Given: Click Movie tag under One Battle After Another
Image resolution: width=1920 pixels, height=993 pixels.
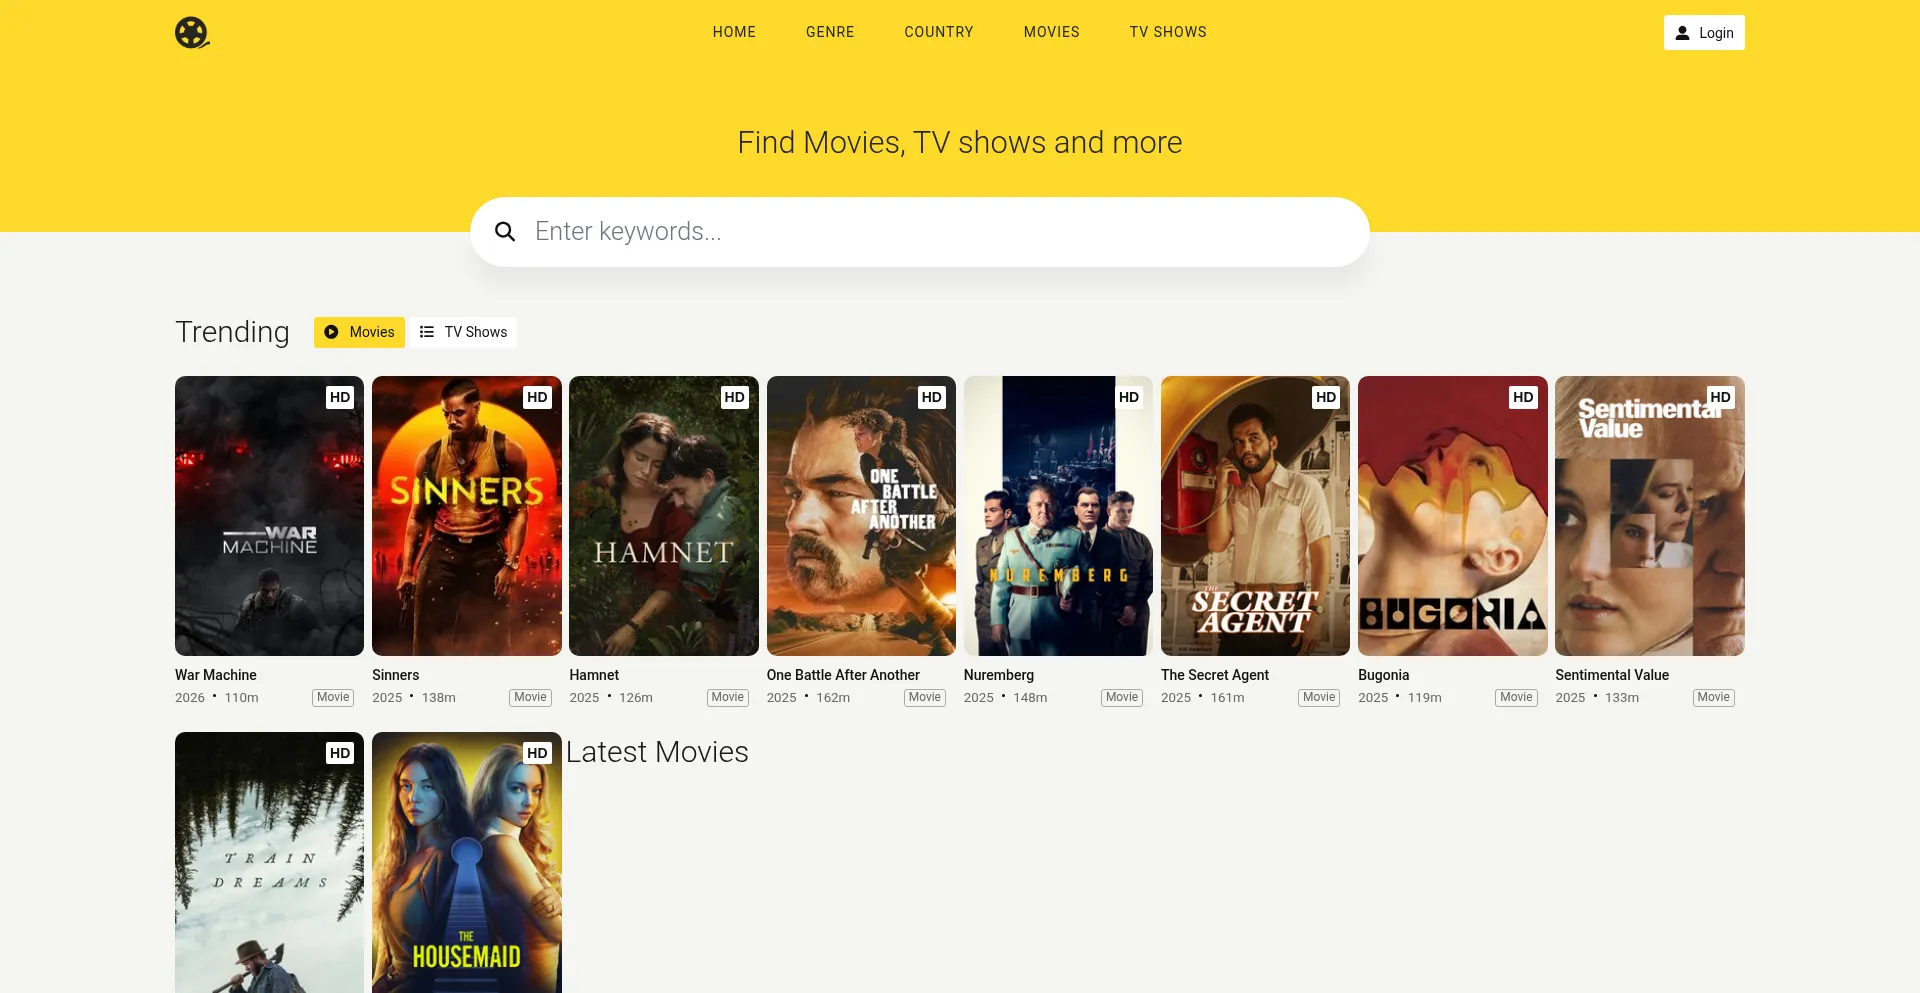Looking at the screenshot, I should tap(925, 698).
